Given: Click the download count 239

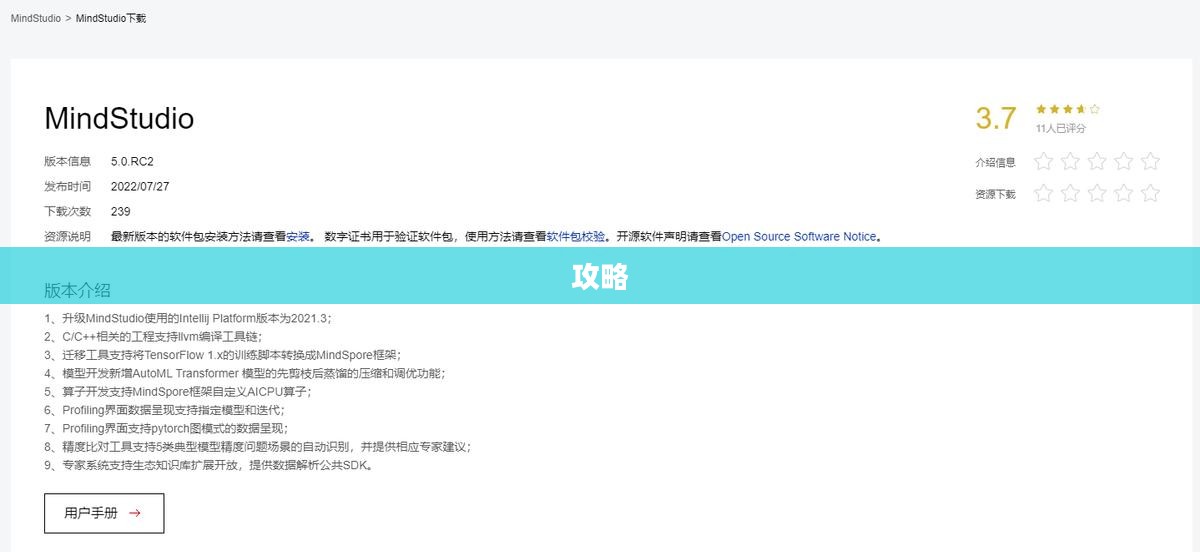Looking at the screenshot, I should [121, 211].
